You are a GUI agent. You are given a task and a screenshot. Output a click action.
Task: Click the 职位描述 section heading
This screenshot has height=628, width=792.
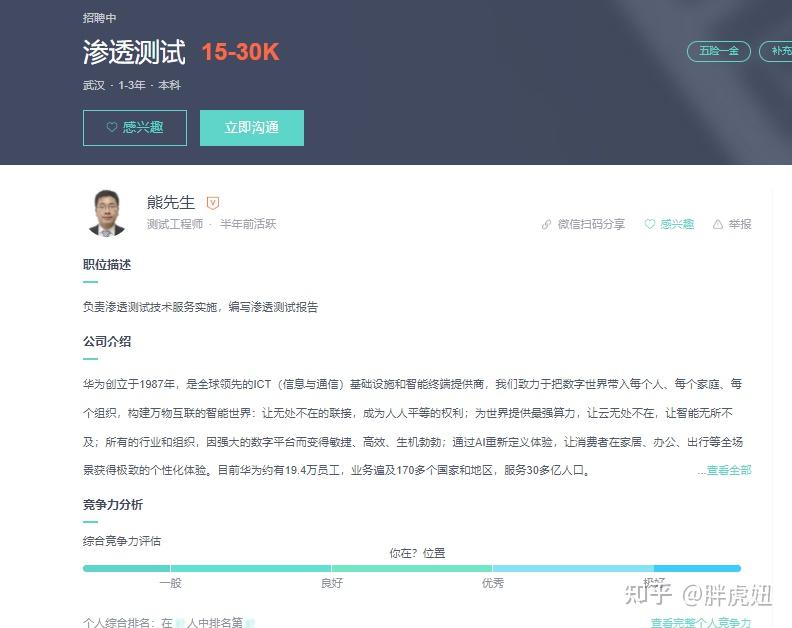(107, 265)
